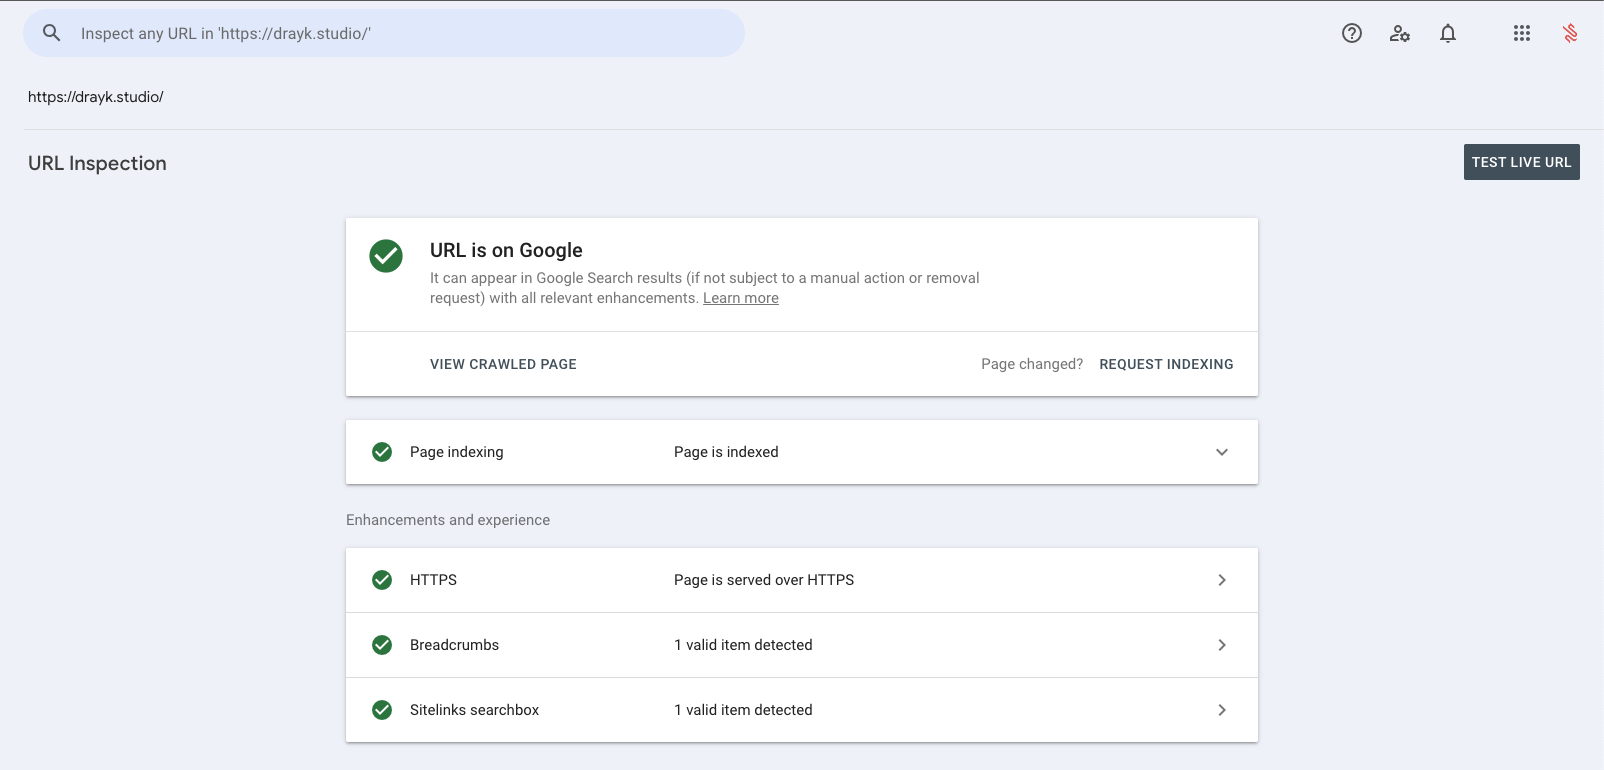Click VIEW CRAWLED PAGE

[503, 364]
